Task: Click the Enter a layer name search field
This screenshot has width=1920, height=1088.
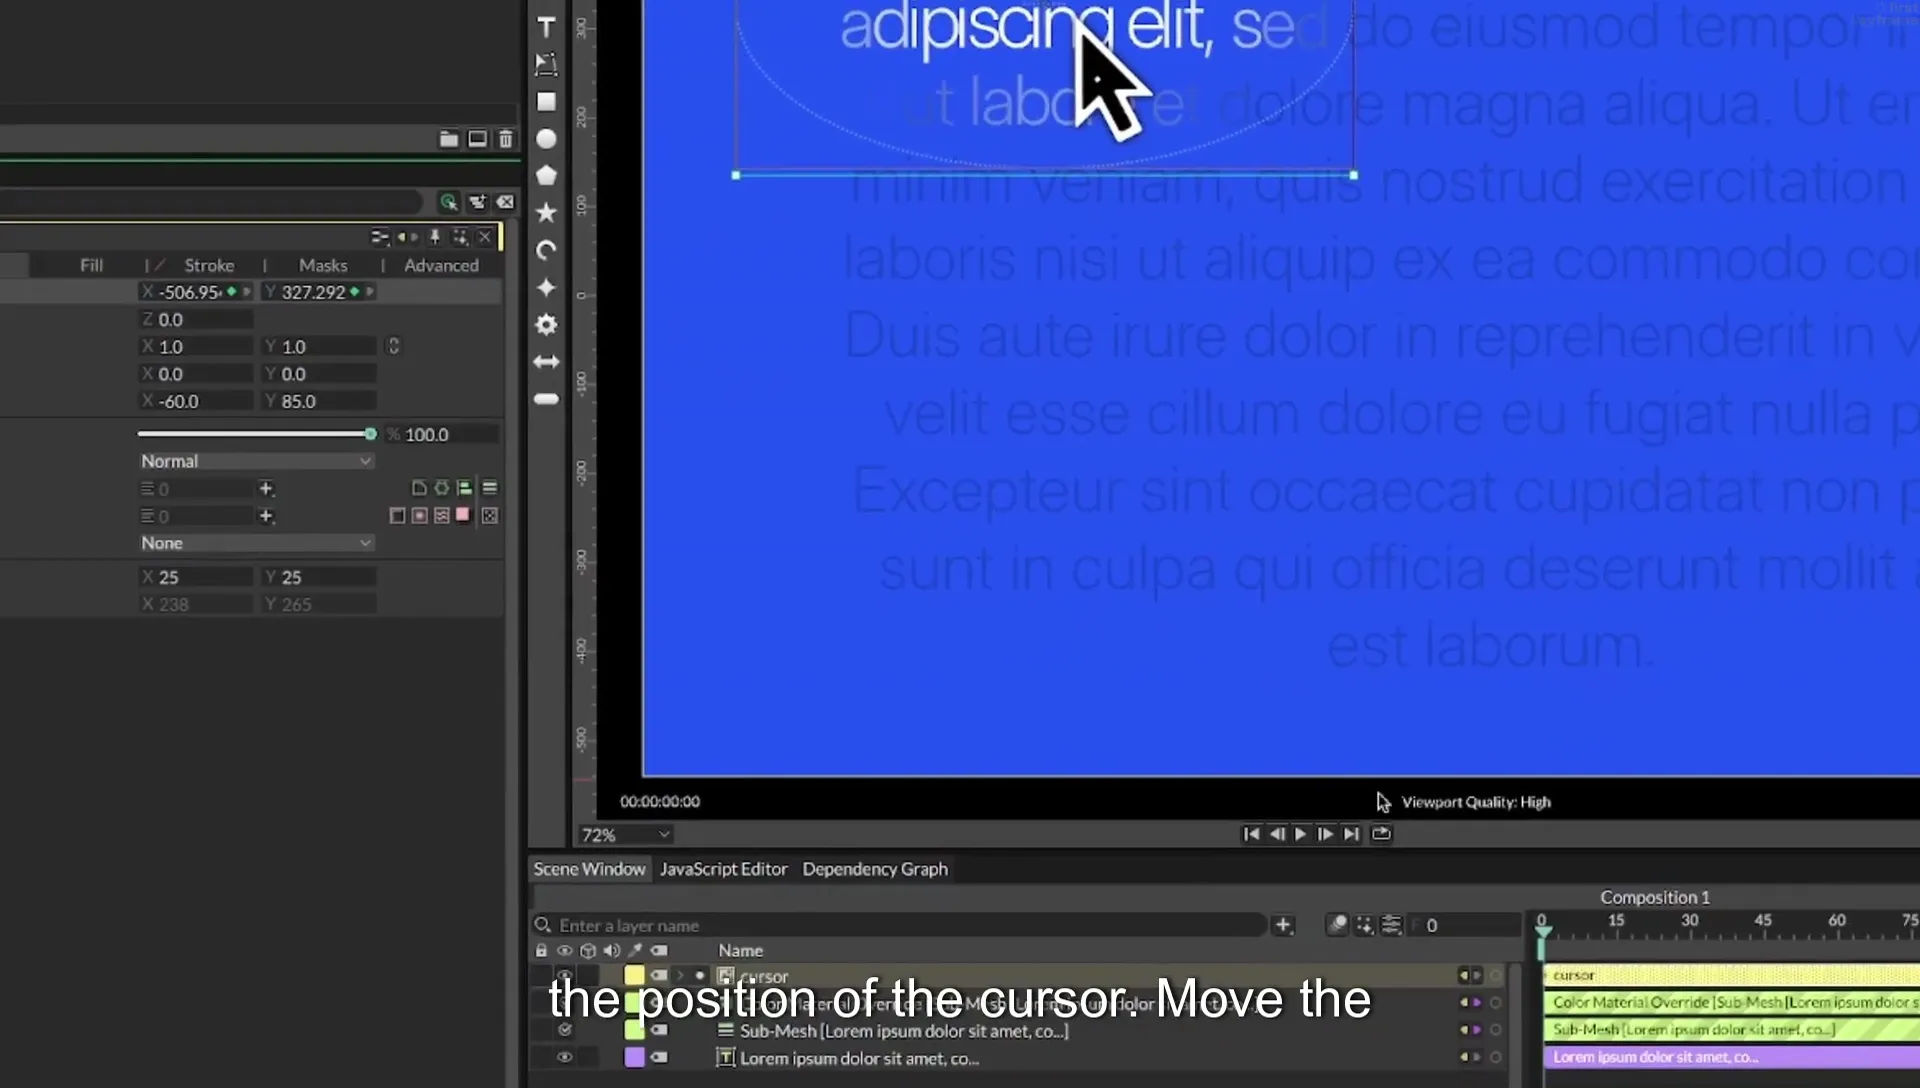Action: point(900,926)
